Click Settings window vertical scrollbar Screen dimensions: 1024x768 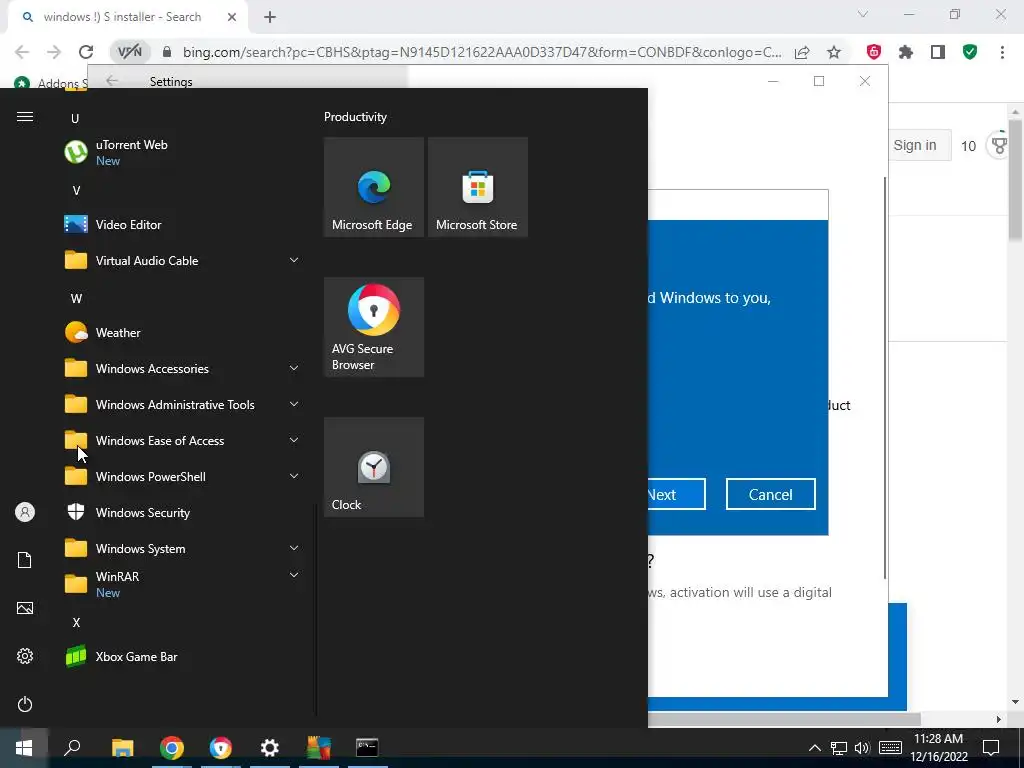point(885,377)
